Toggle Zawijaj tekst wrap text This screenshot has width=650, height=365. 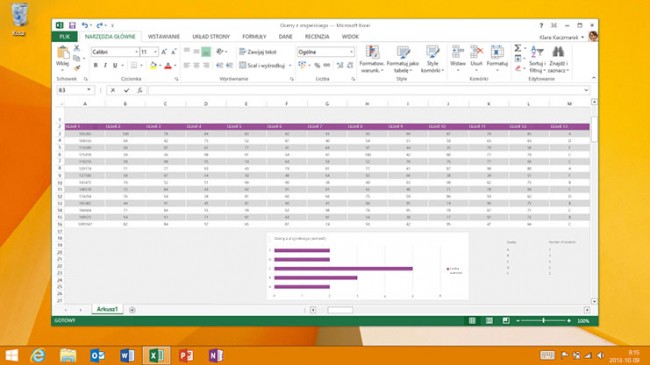[x=258, y=52]
